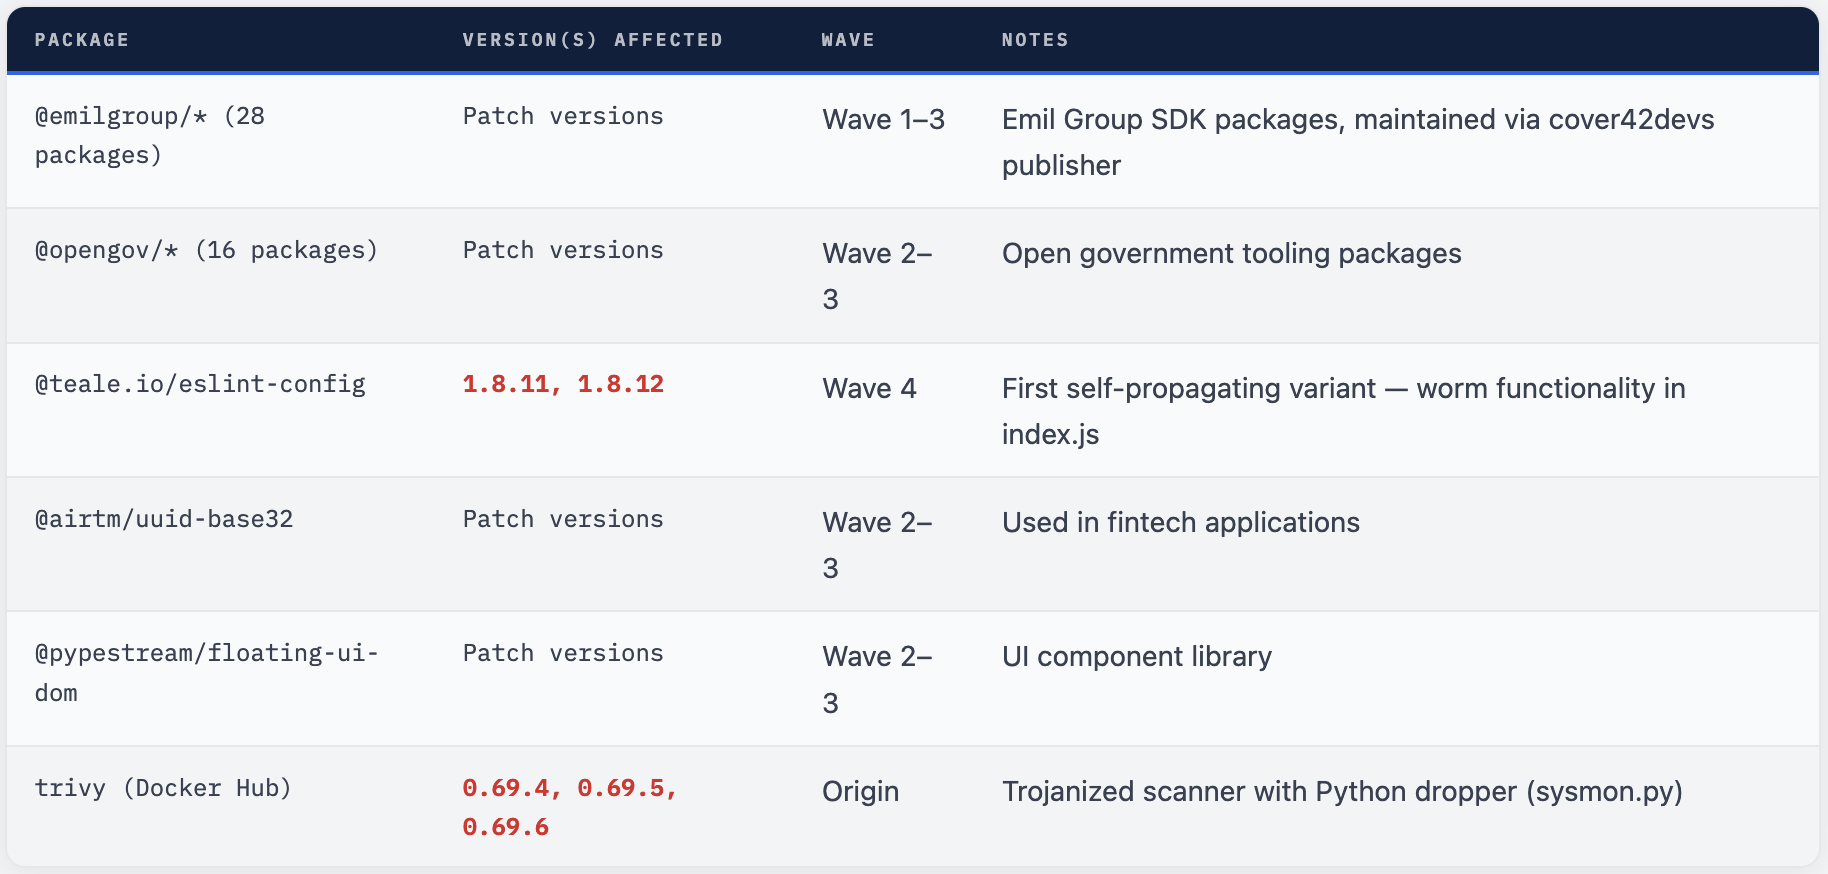Select the trivy (Docker Hub) package cell

click(163, 788)
